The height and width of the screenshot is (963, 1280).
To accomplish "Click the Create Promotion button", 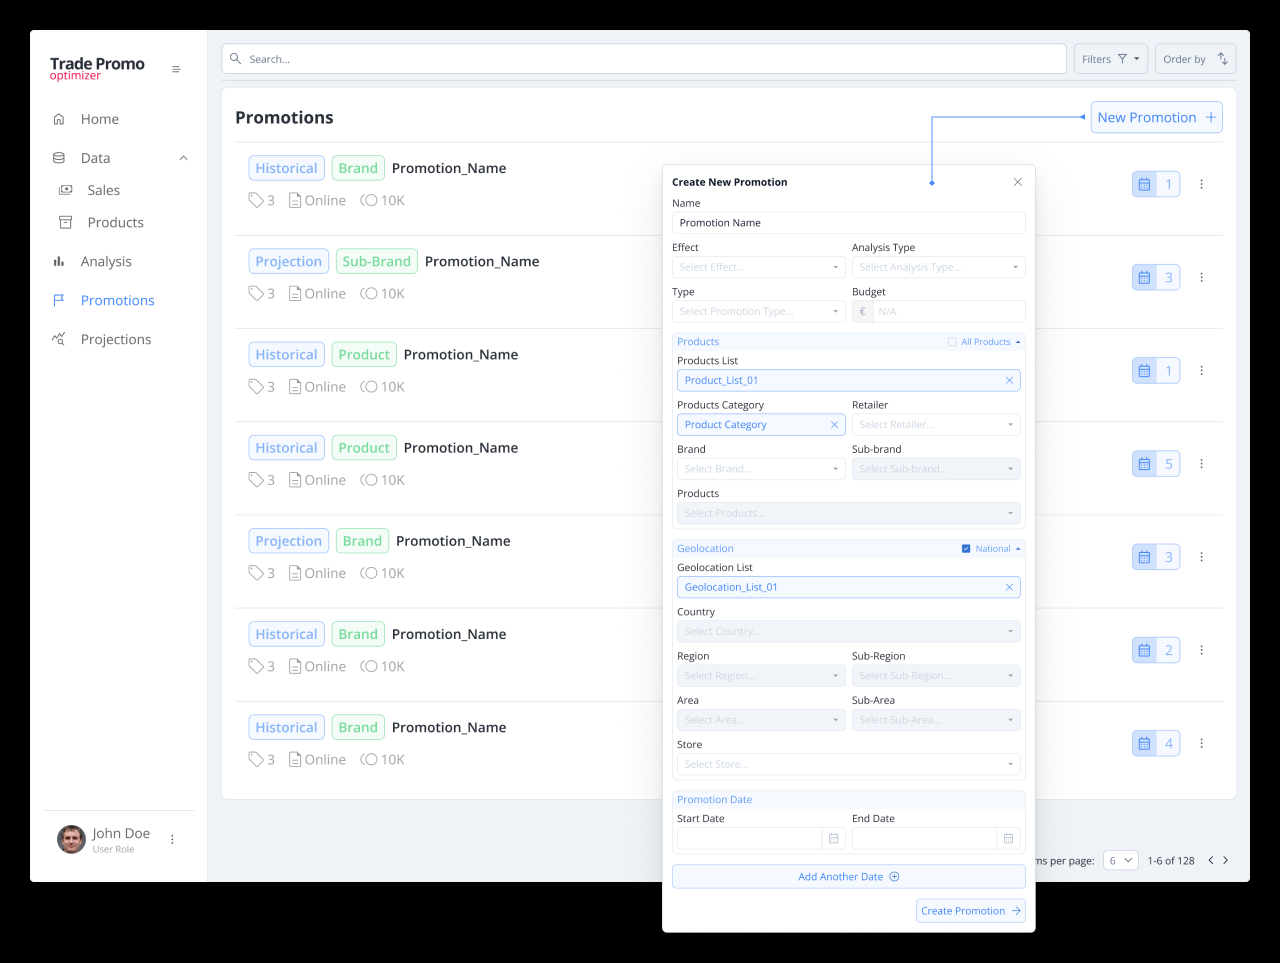I will click(x=970, y=911).
